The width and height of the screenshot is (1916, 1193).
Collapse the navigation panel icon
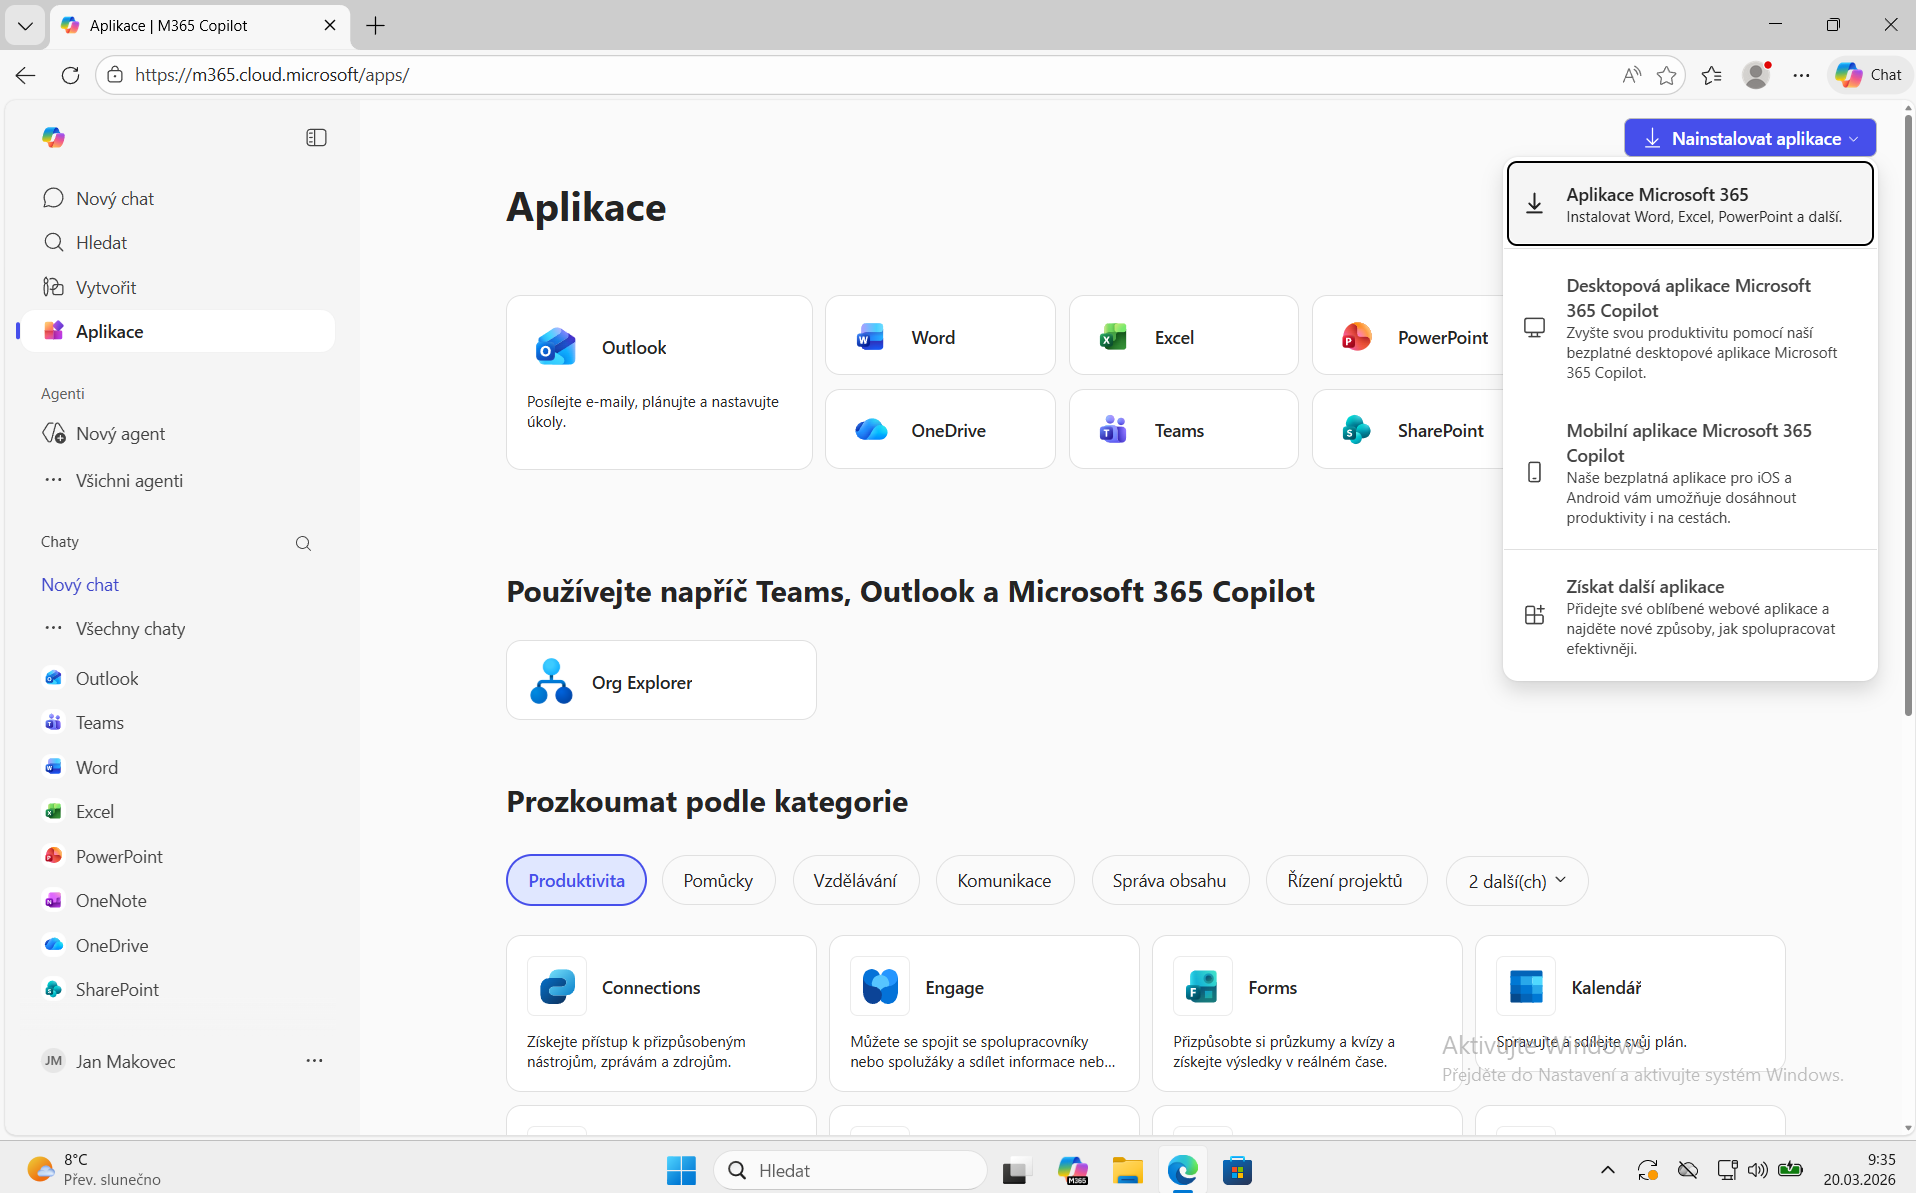316,137
